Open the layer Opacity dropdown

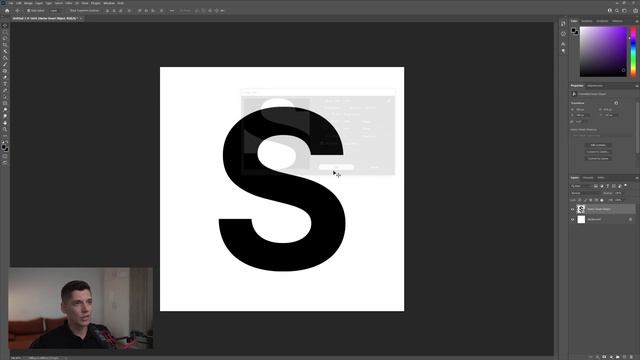pos(619,193)
